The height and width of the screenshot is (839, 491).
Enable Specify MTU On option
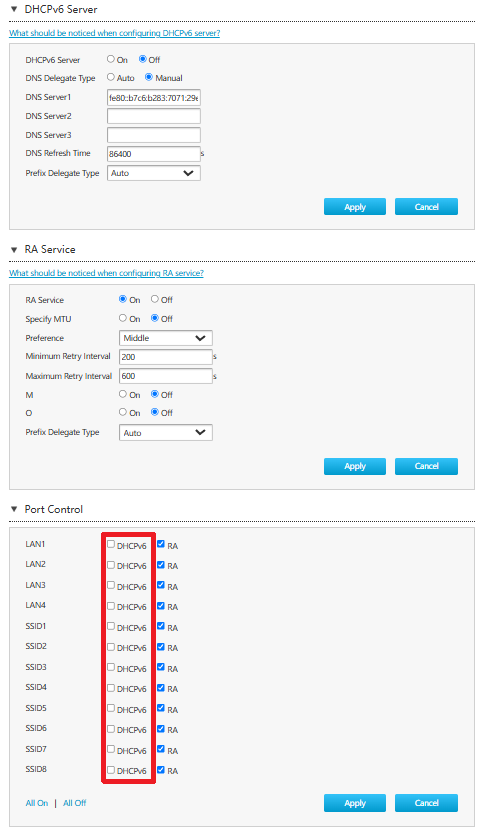click(x=122, y=318)
